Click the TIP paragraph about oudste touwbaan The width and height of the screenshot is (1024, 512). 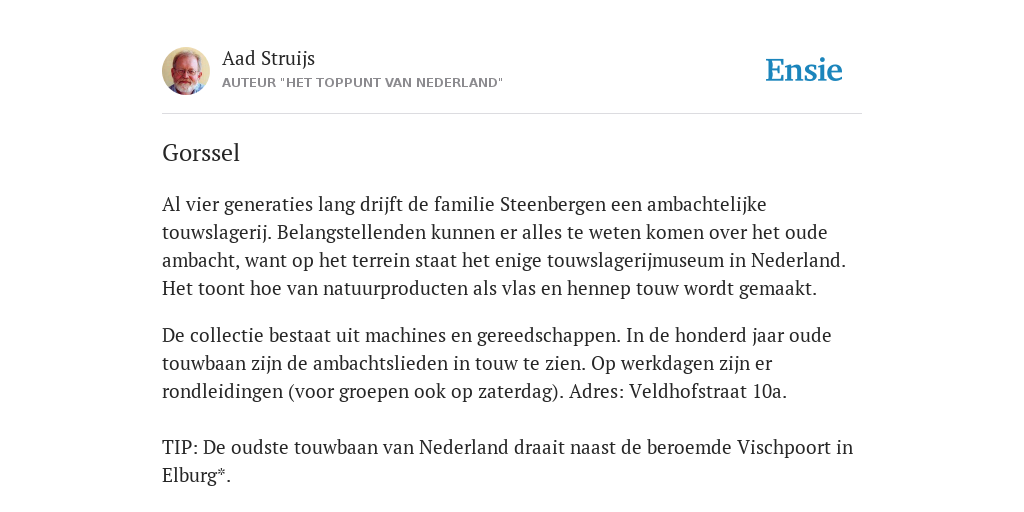point(508,461)
